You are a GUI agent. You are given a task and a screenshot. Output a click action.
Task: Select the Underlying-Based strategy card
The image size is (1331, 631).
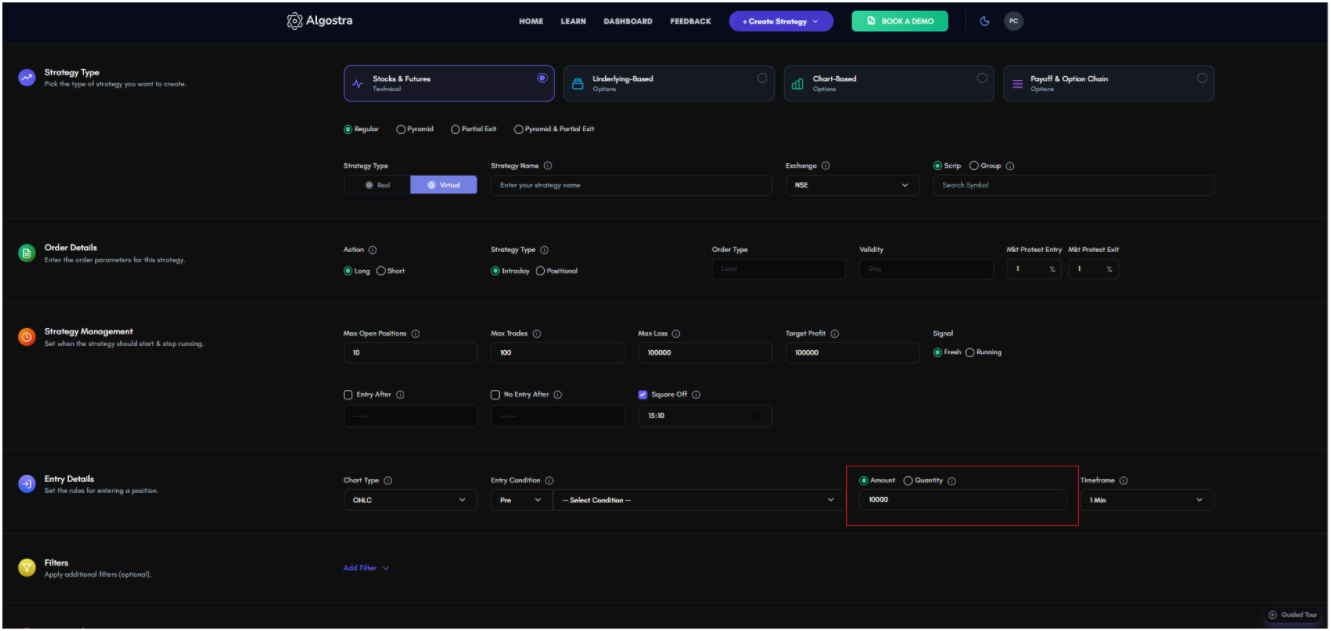pos(670,83)
